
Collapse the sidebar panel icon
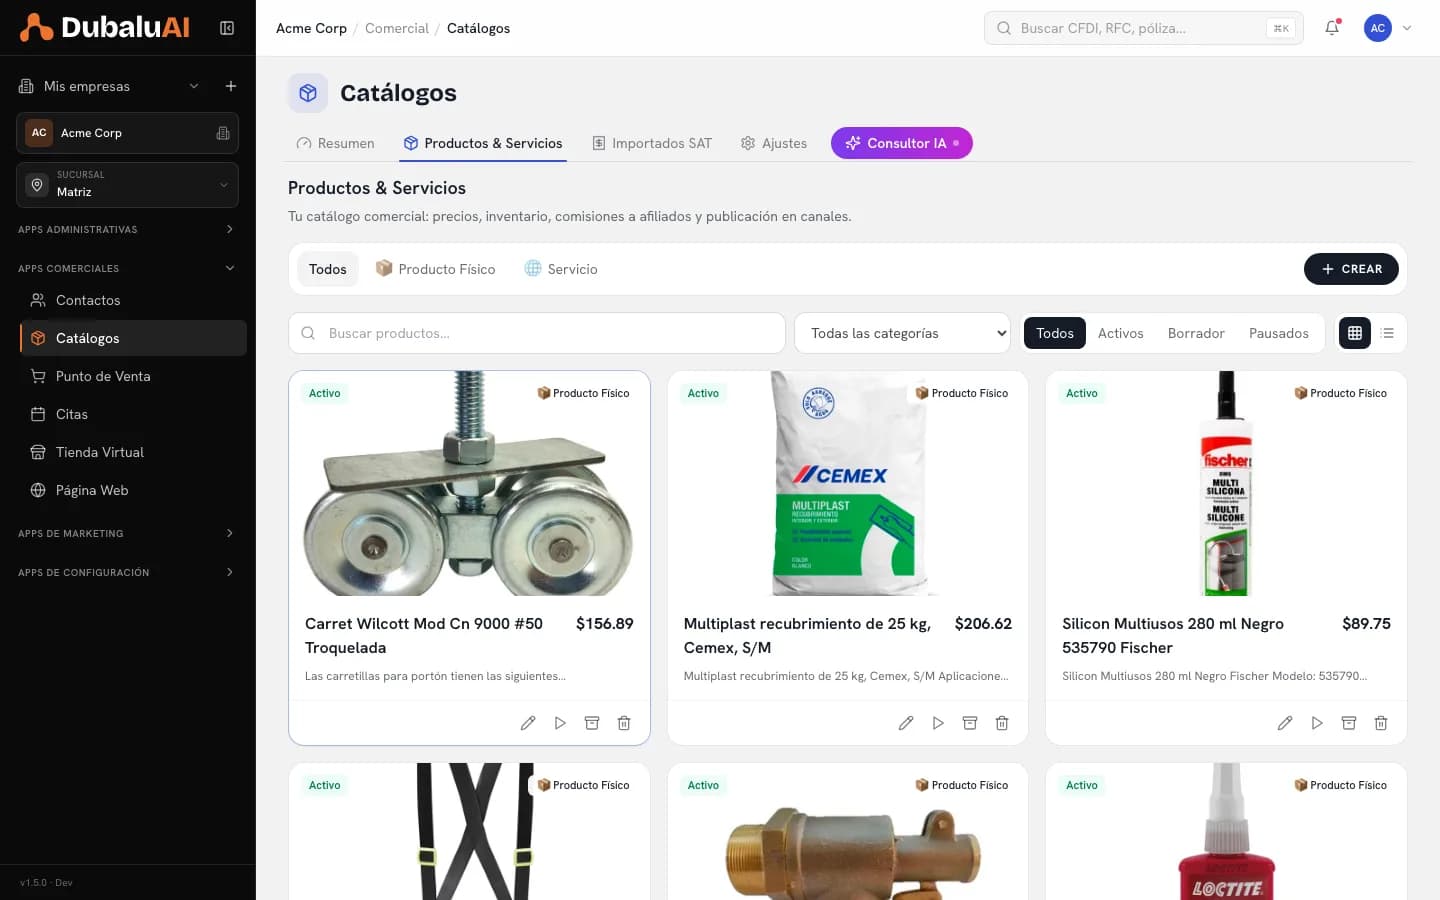pyautogui.click(x=227, y=28)
